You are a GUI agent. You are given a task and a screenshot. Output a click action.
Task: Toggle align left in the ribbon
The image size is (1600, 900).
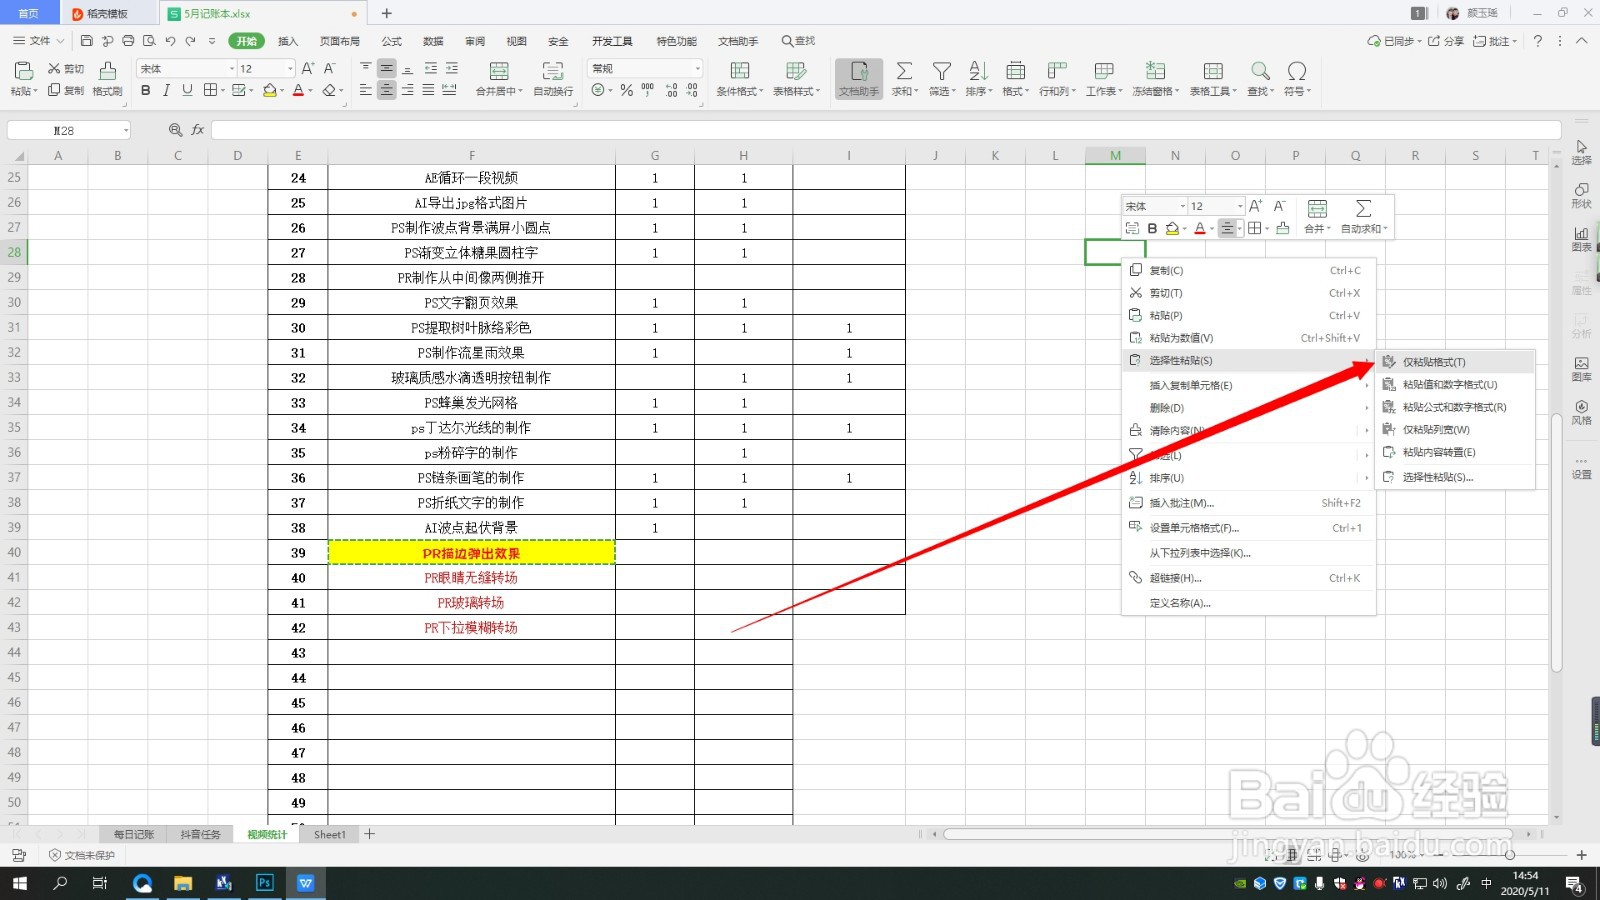pyautogui.click(x=365, y=90)
